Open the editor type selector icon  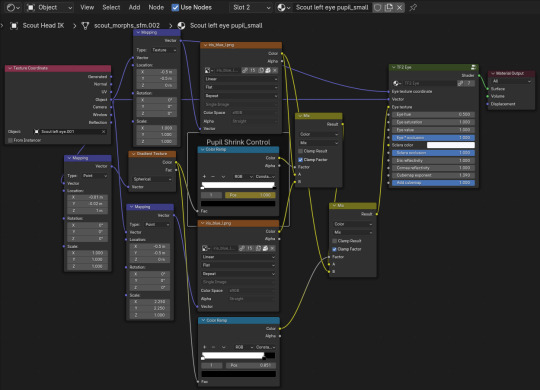click(13, 7)
